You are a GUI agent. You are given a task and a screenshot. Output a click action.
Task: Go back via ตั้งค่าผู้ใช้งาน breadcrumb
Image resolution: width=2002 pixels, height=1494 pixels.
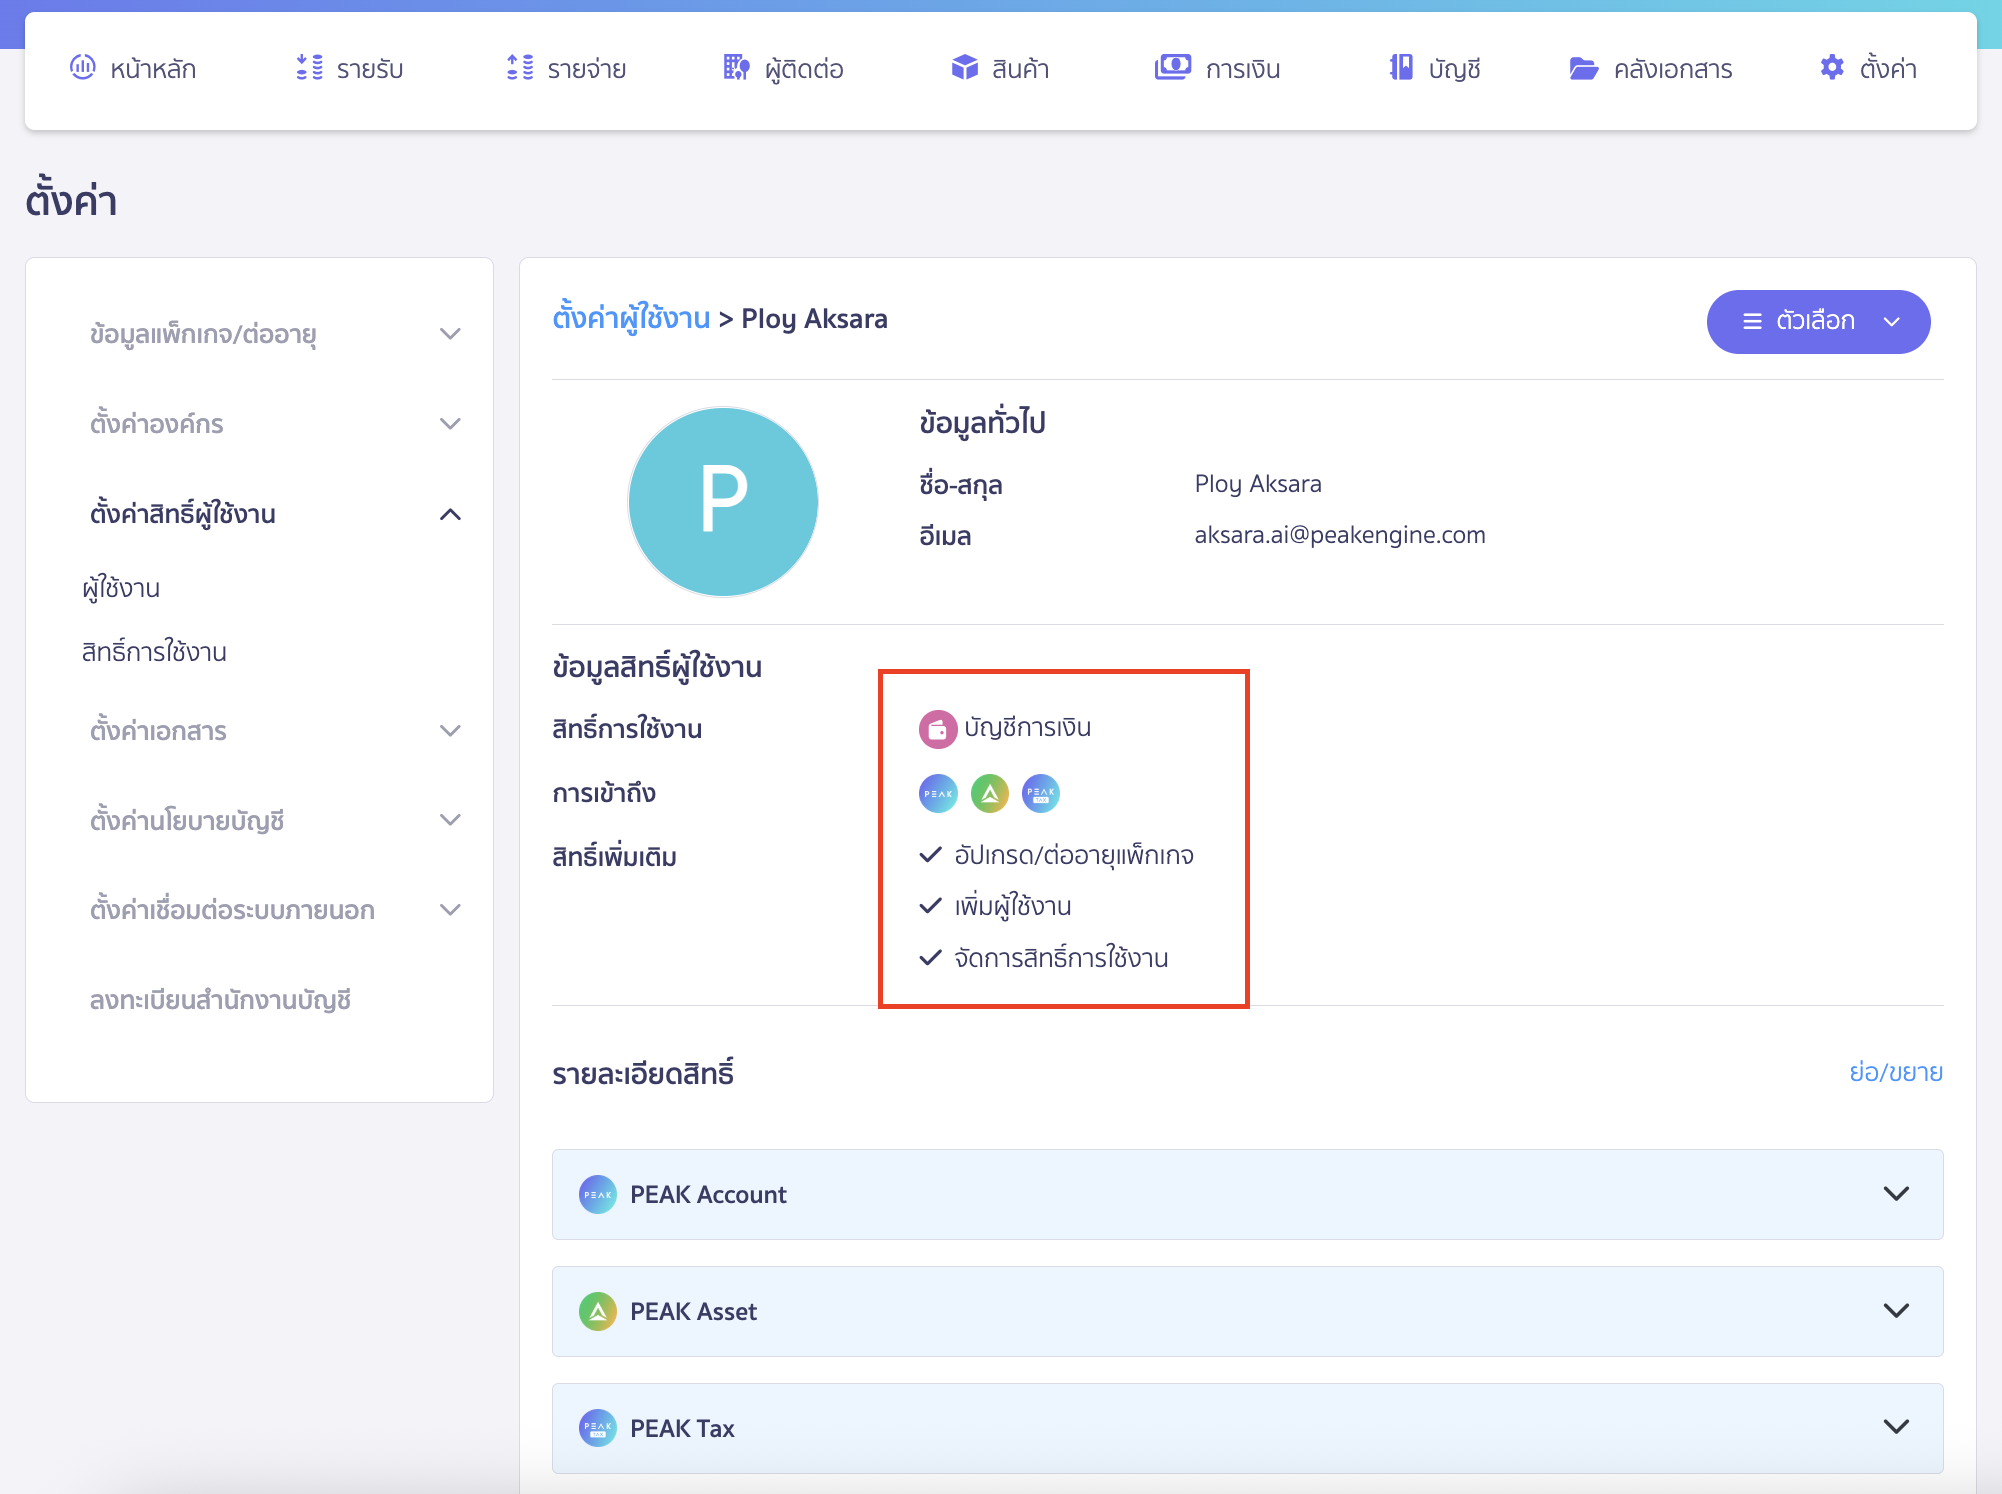click(632, 318)
